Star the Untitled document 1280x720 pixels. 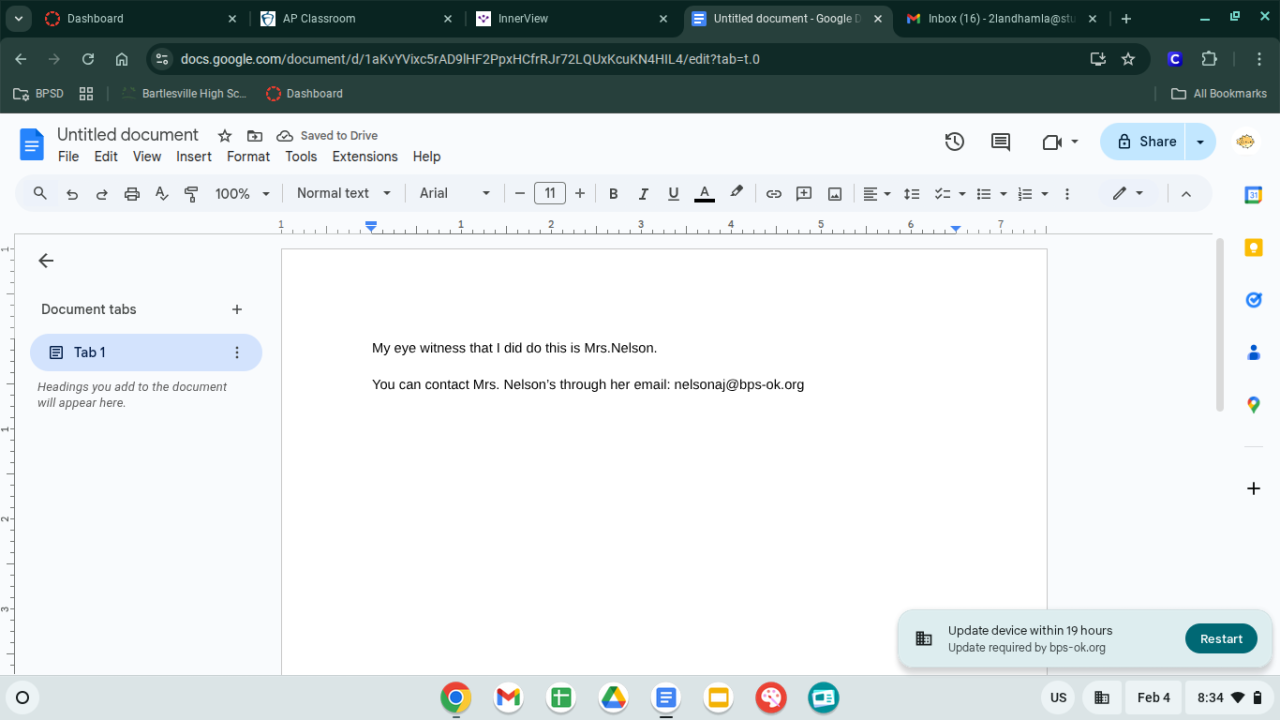click(225, 136)
